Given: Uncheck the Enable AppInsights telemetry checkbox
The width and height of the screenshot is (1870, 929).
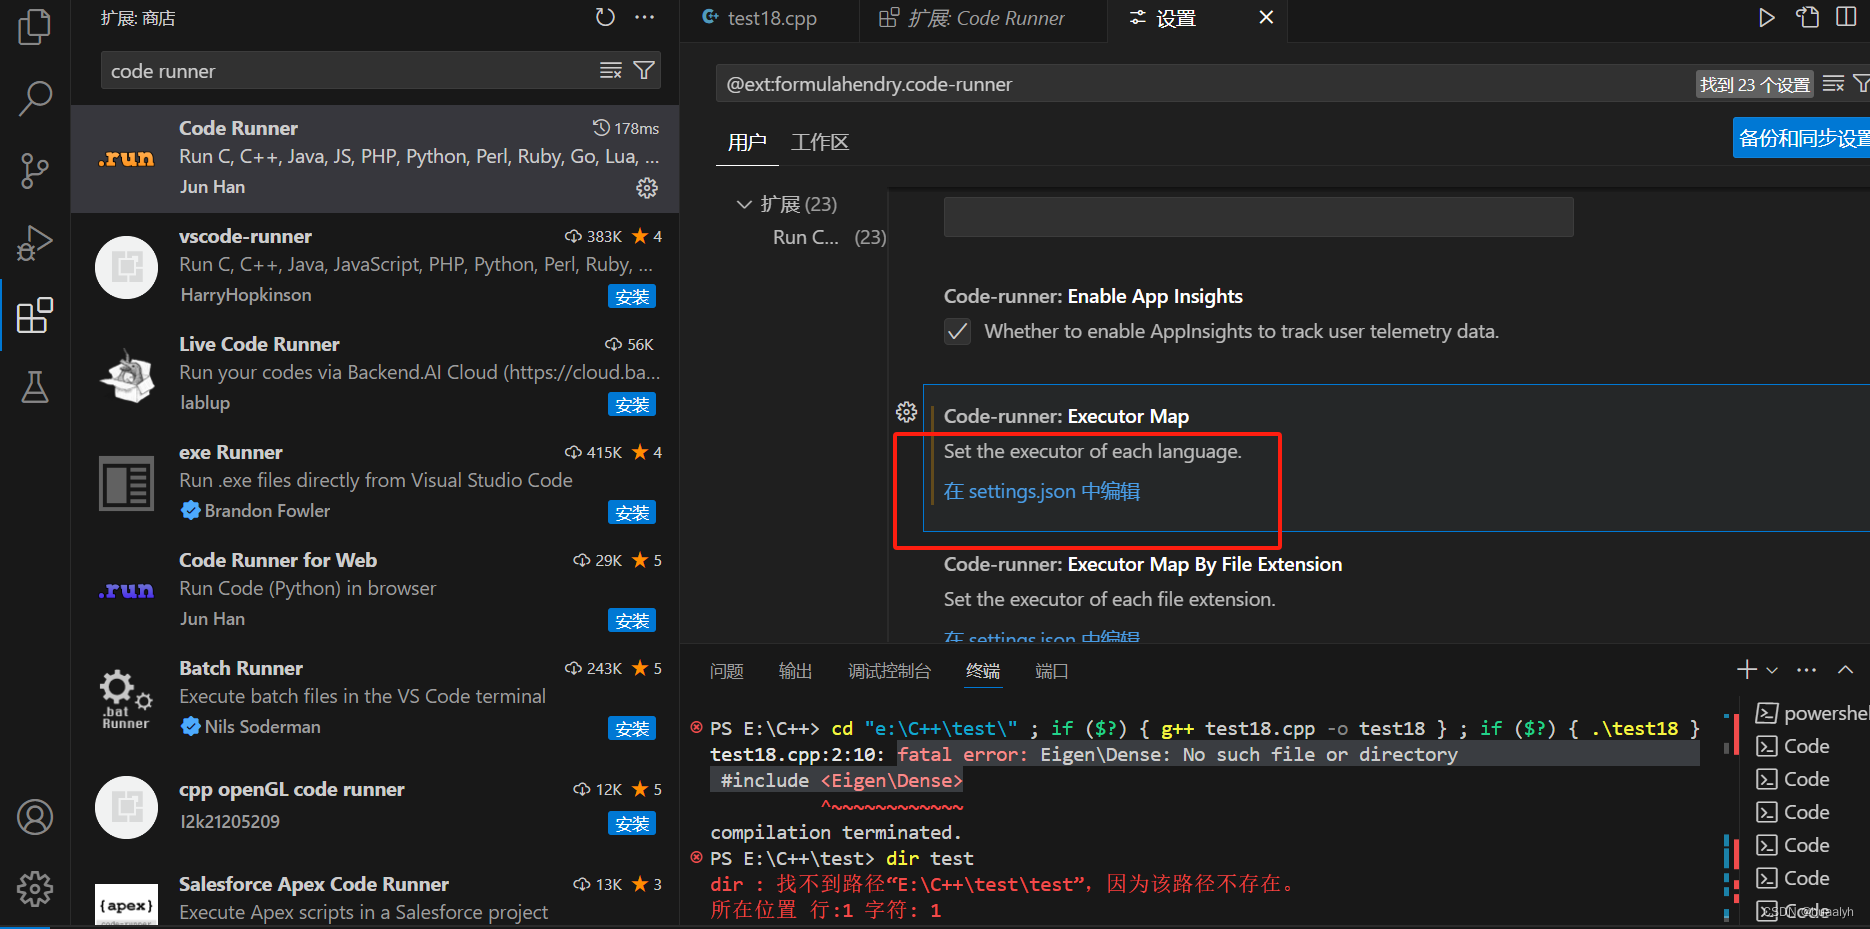Looking at the screenshot, I should [957, 331].
